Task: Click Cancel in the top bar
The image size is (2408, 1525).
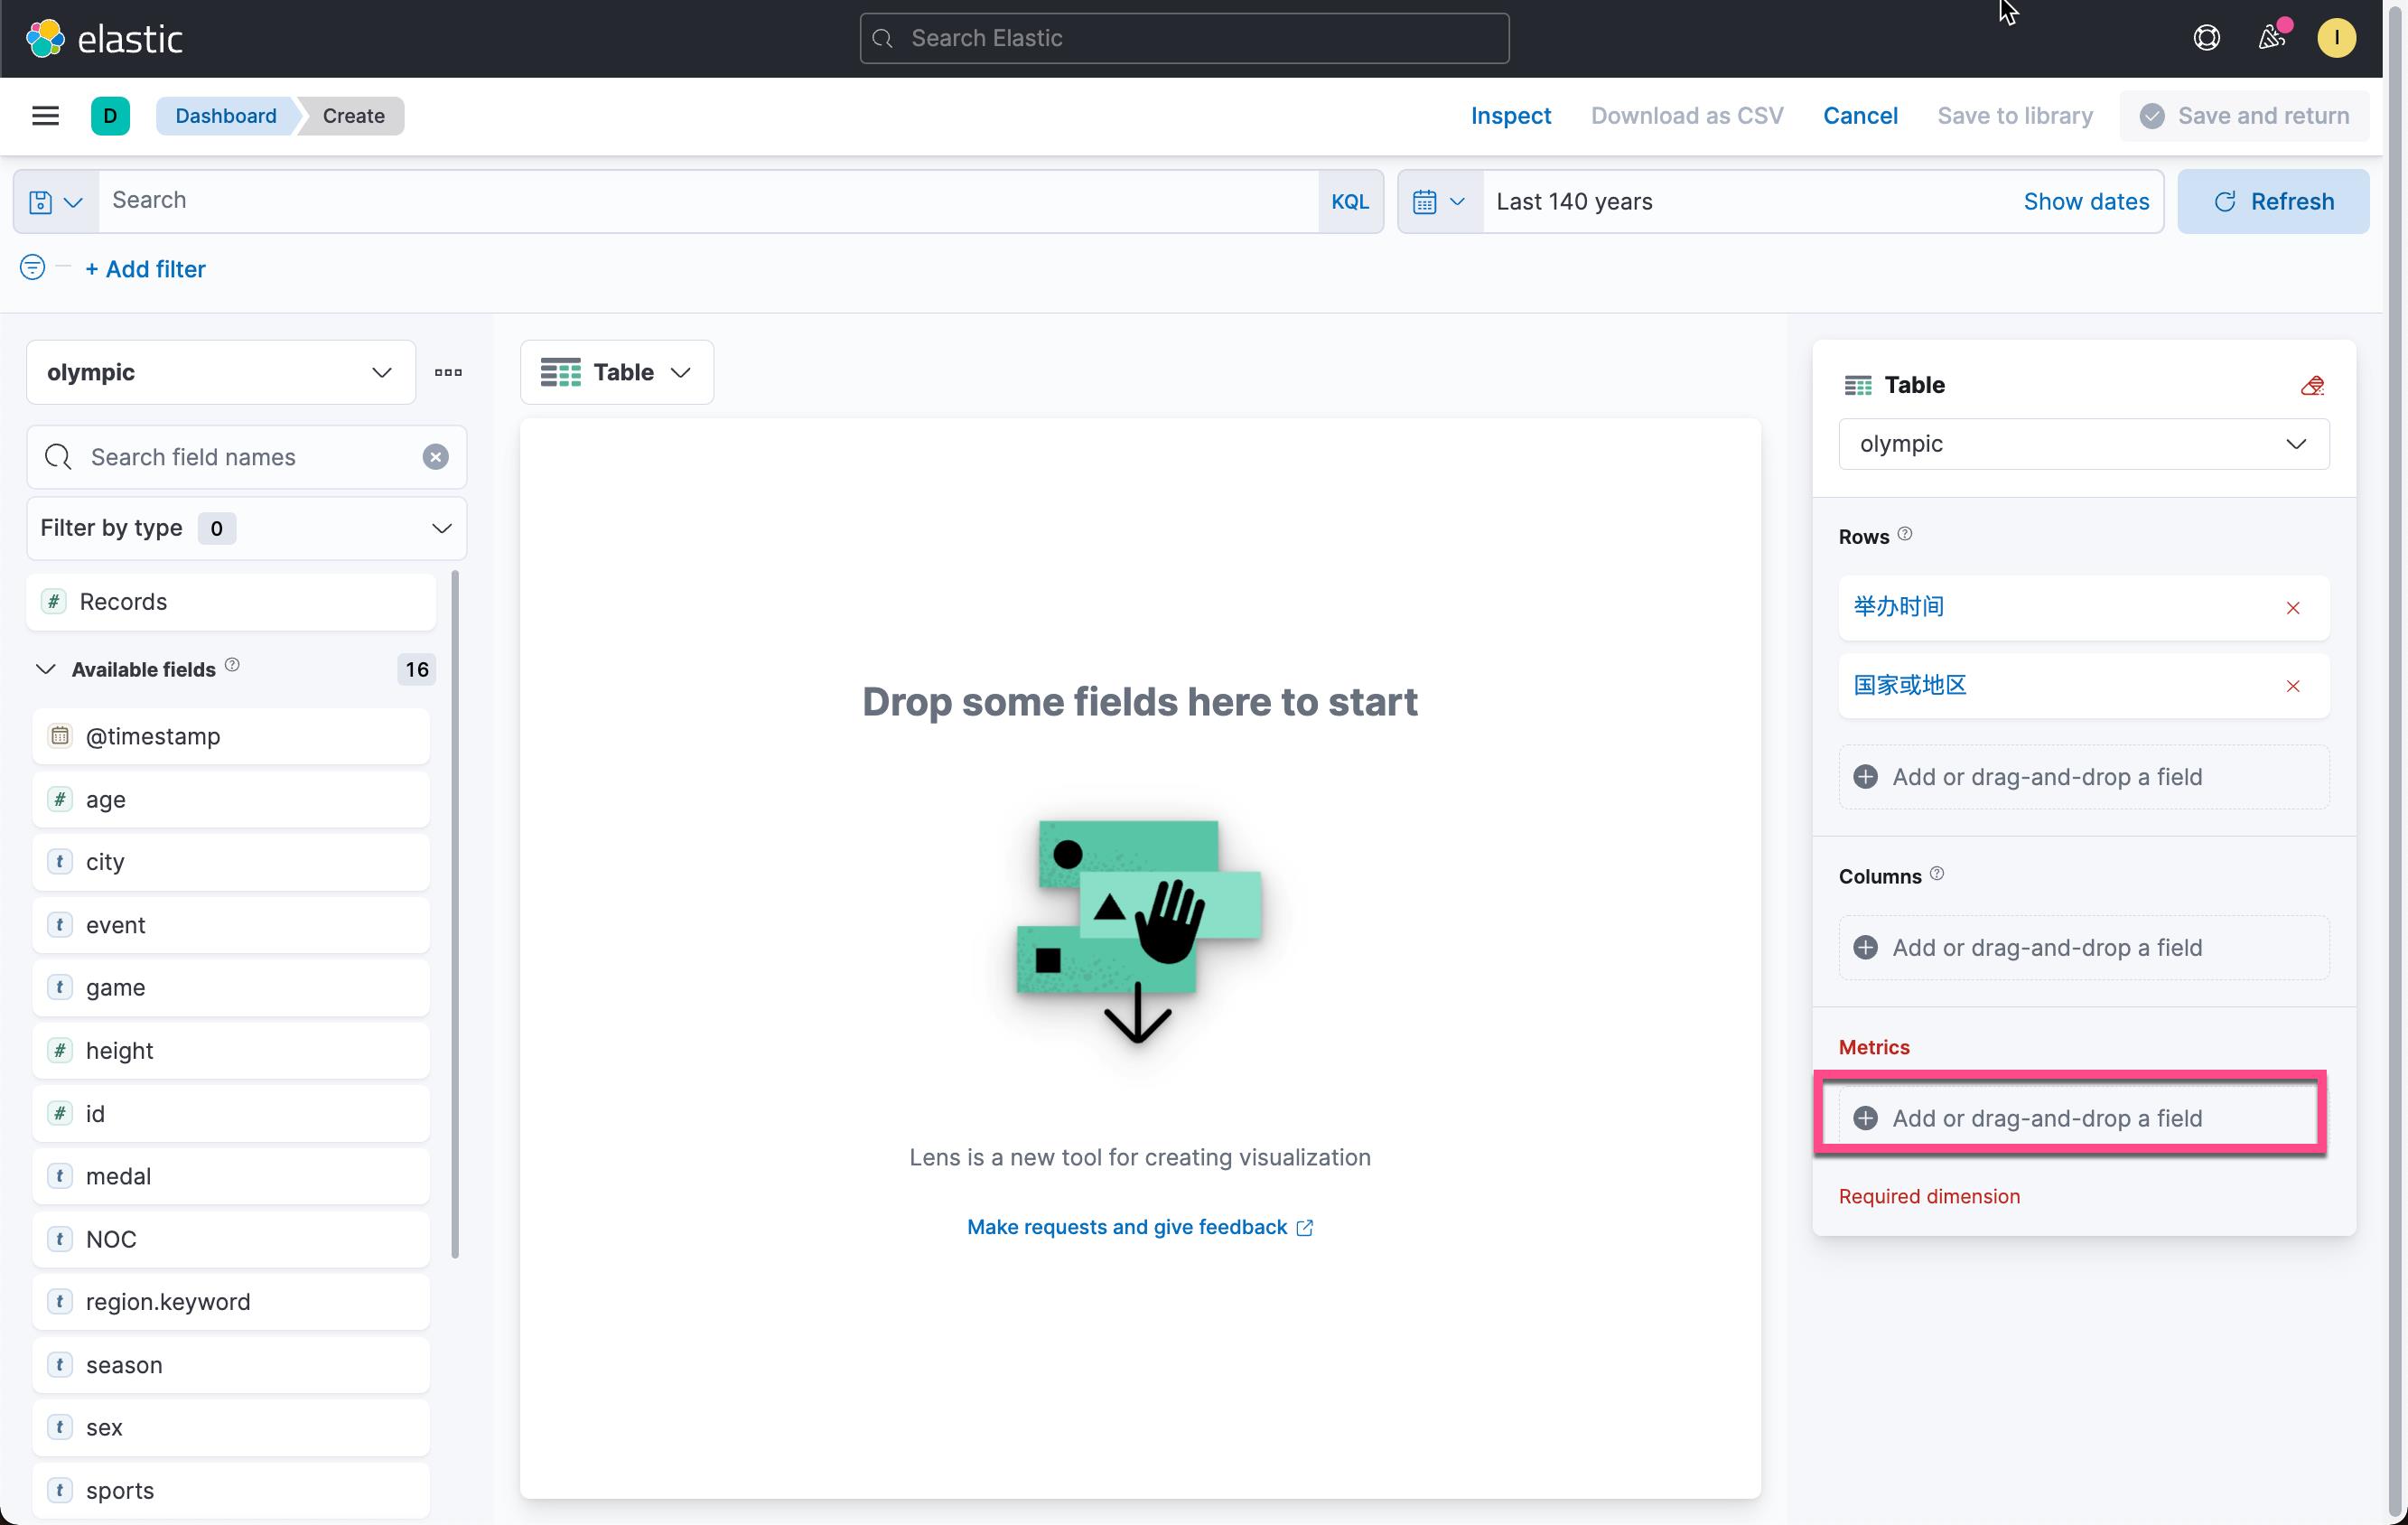Action: pos(1860,116)
